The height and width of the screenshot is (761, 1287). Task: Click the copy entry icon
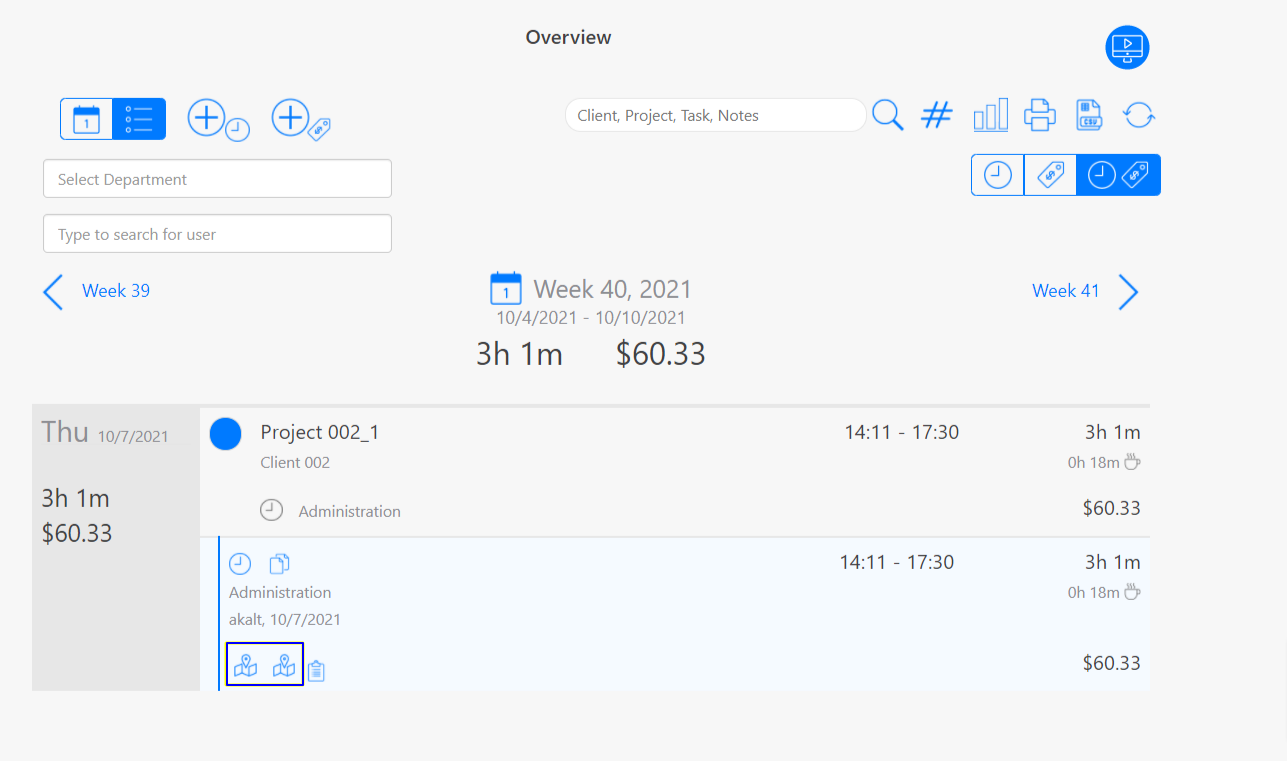[279, 563]
